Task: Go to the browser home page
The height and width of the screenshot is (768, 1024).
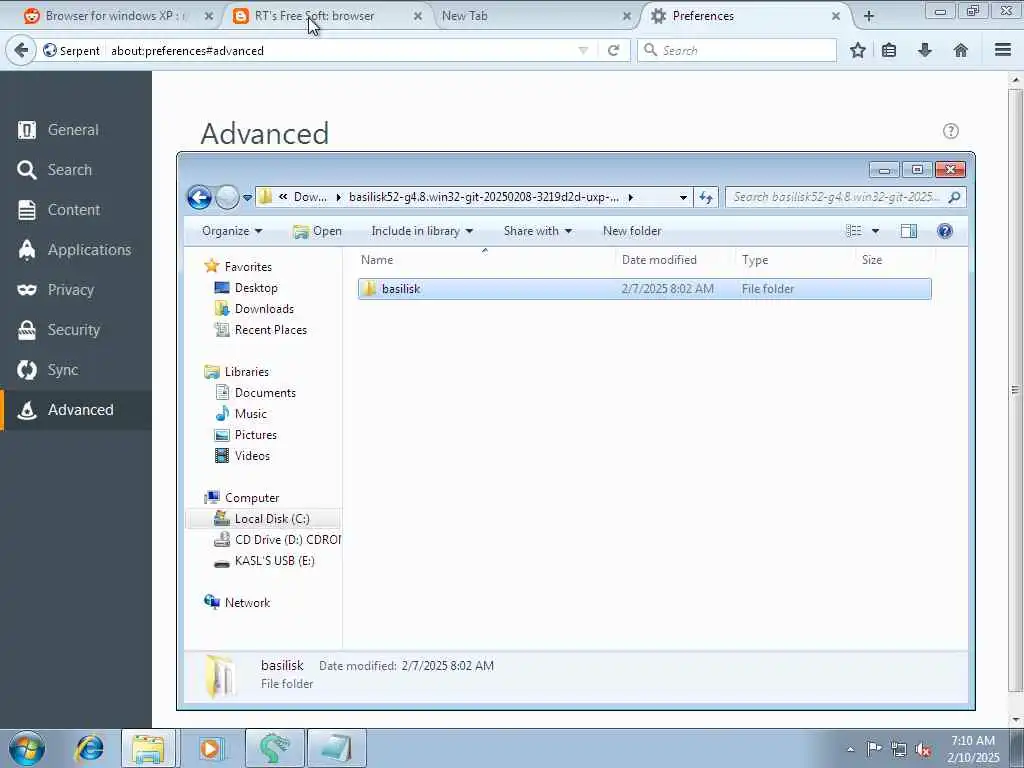Action: coord(961,50)
